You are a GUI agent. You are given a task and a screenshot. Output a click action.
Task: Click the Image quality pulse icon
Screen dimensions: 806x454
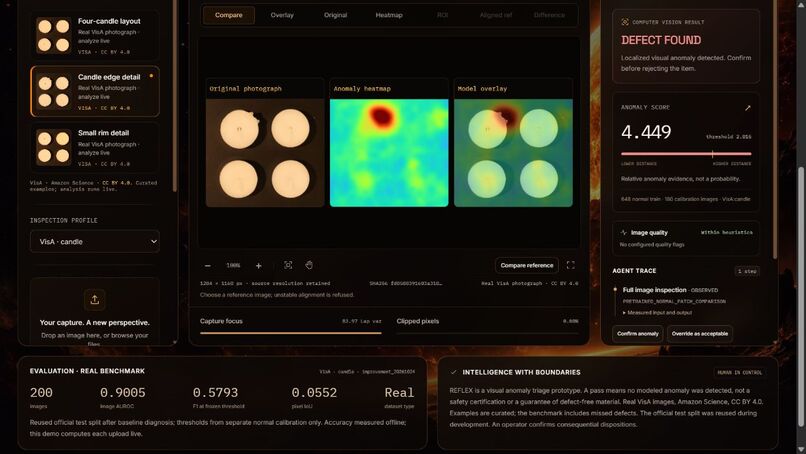(624, 232)
